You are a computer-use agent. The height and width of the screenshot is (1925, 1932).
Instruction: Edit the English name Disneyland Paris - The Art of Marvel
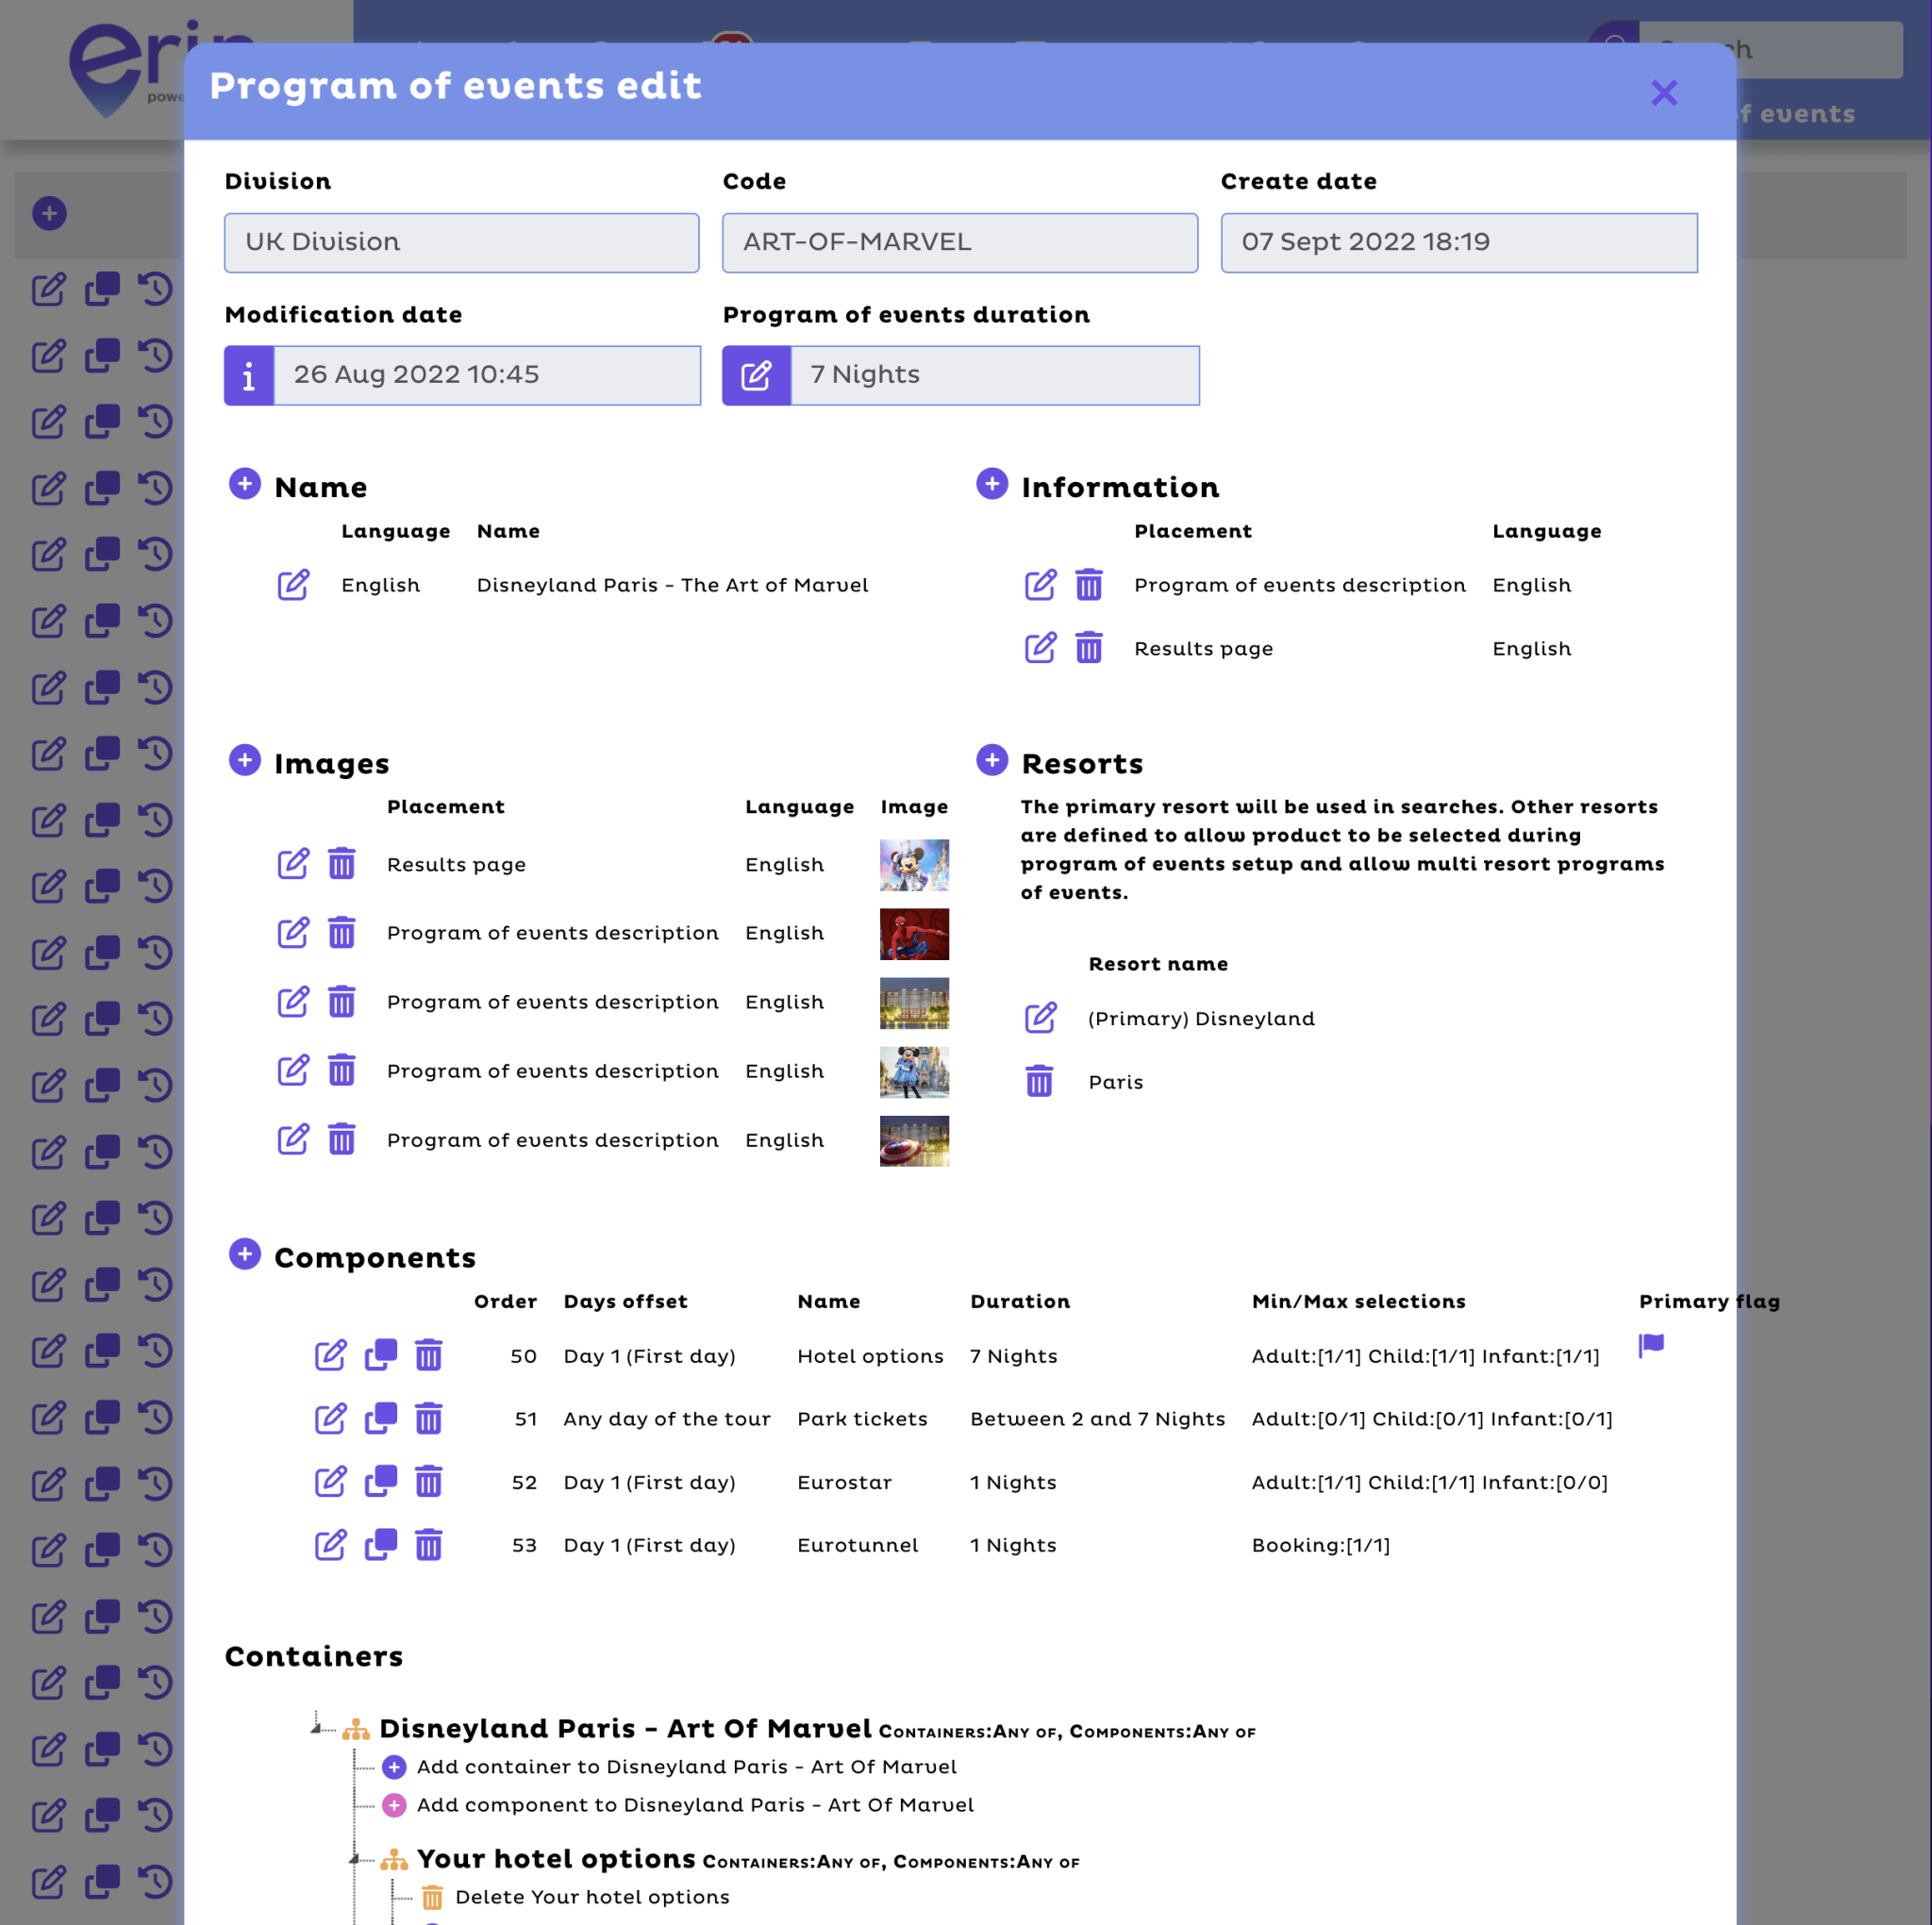point(293,585)
